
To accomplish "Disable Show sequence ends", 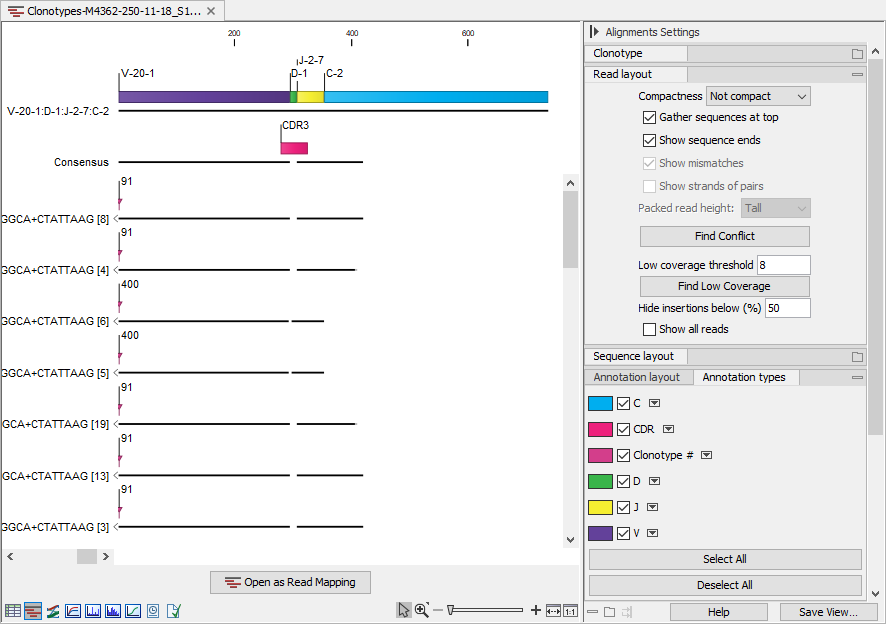I will (x=650, y=140).
